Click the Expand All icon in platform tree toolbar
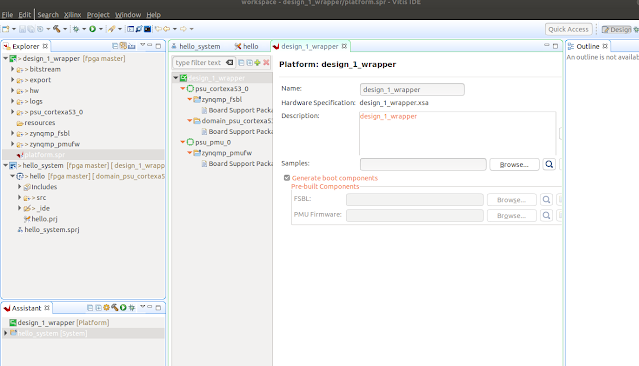This screenshot has width=639, height=366. [249, 62]
